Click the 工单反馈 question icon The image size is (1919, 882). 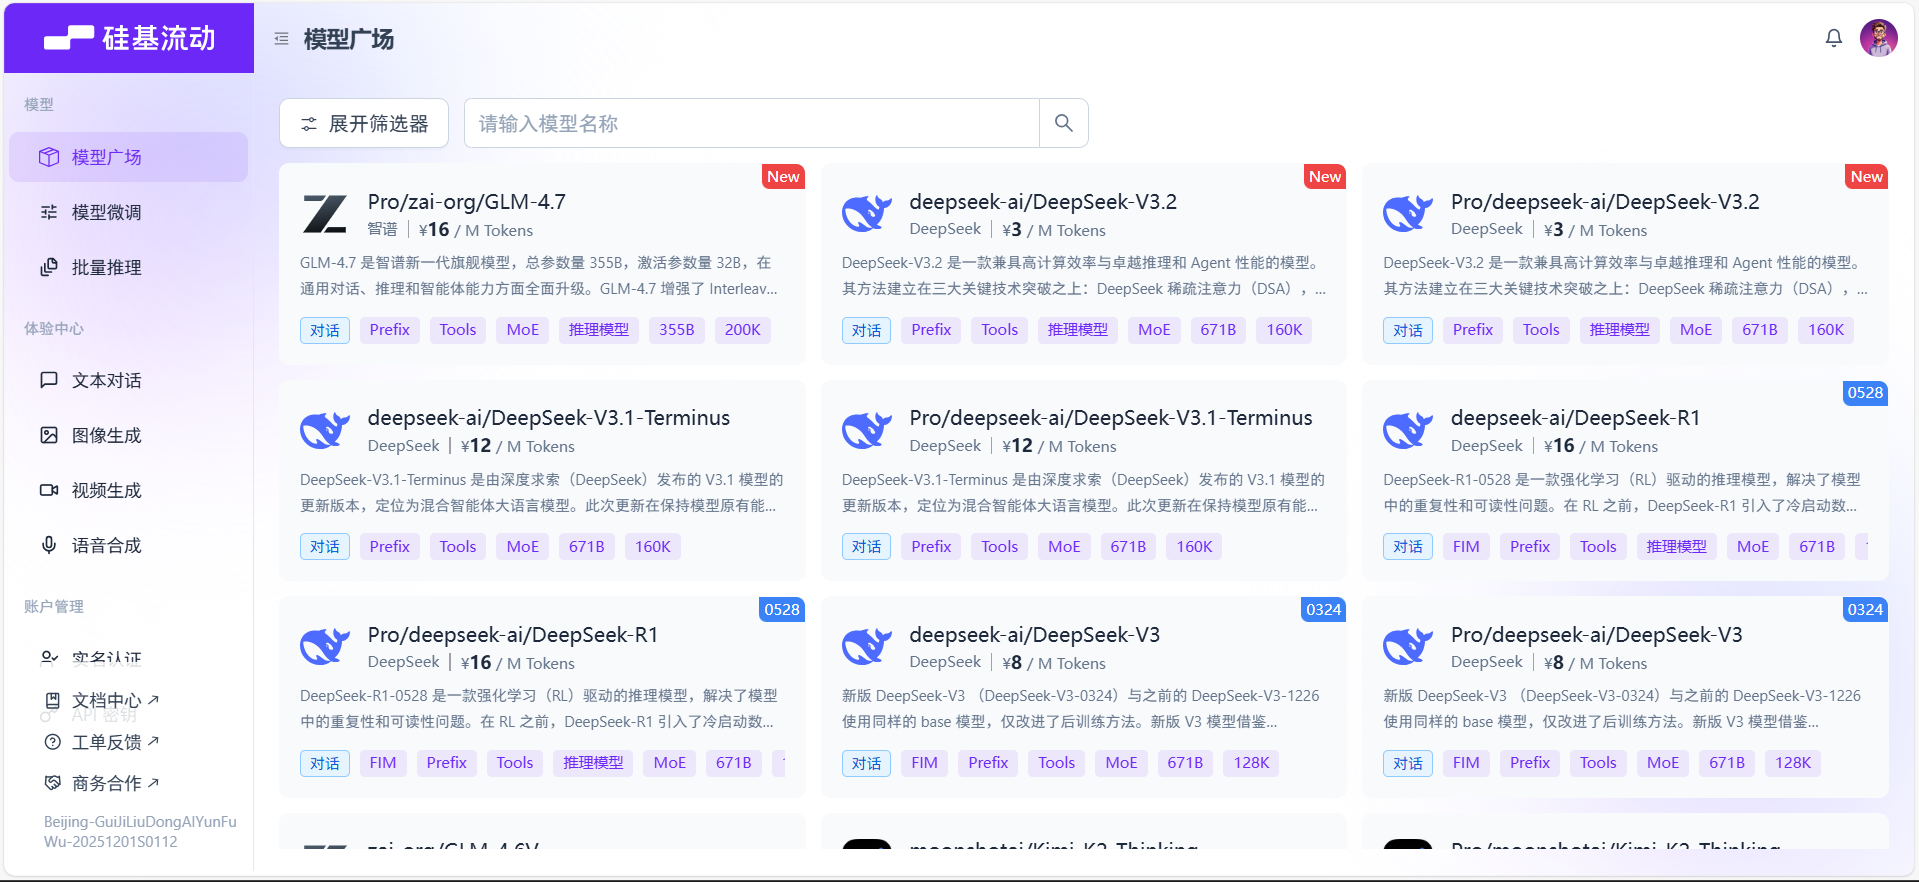click(x=53, y=742)
